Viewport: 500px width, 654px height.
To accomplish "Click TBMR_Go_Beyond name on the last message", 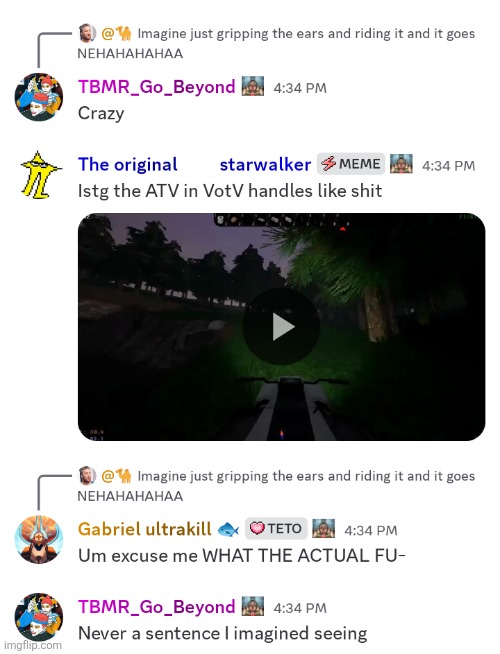I will 157,607.
